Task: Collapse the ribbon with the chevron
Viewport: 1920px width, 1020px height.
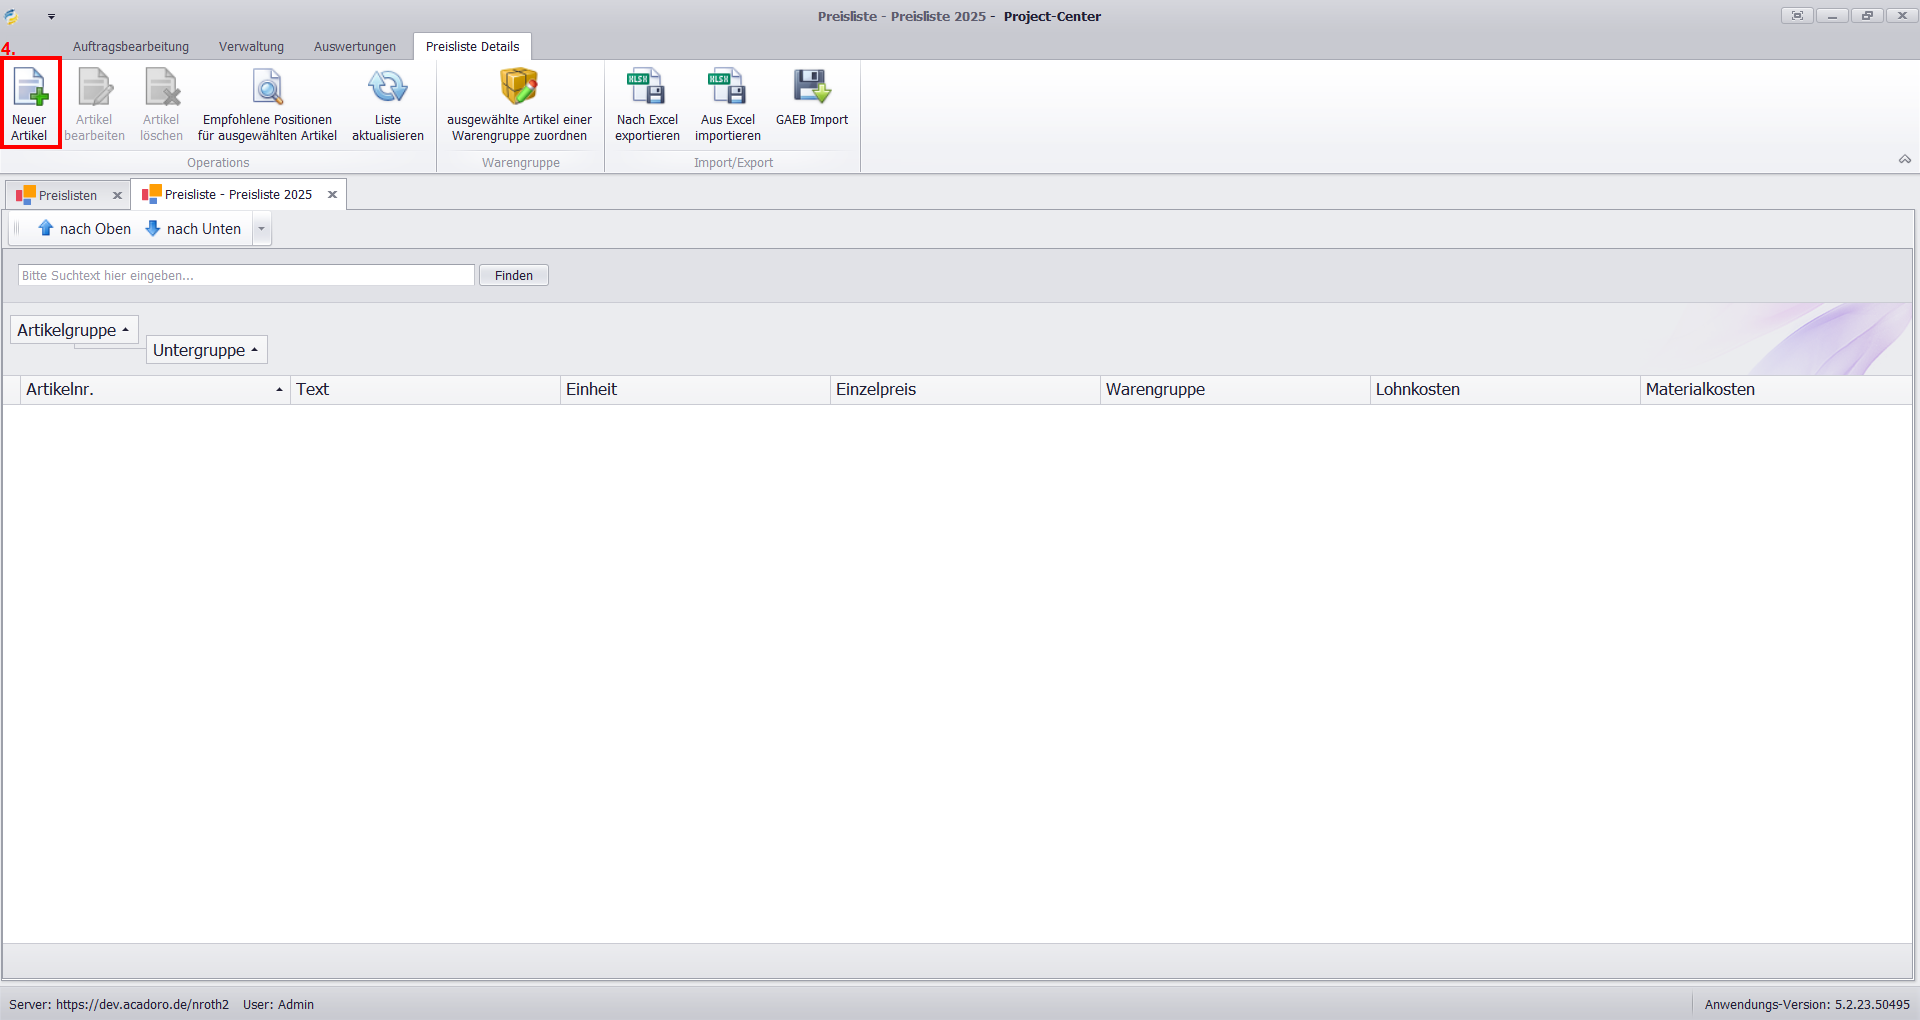Action: tap(1904, 160)
